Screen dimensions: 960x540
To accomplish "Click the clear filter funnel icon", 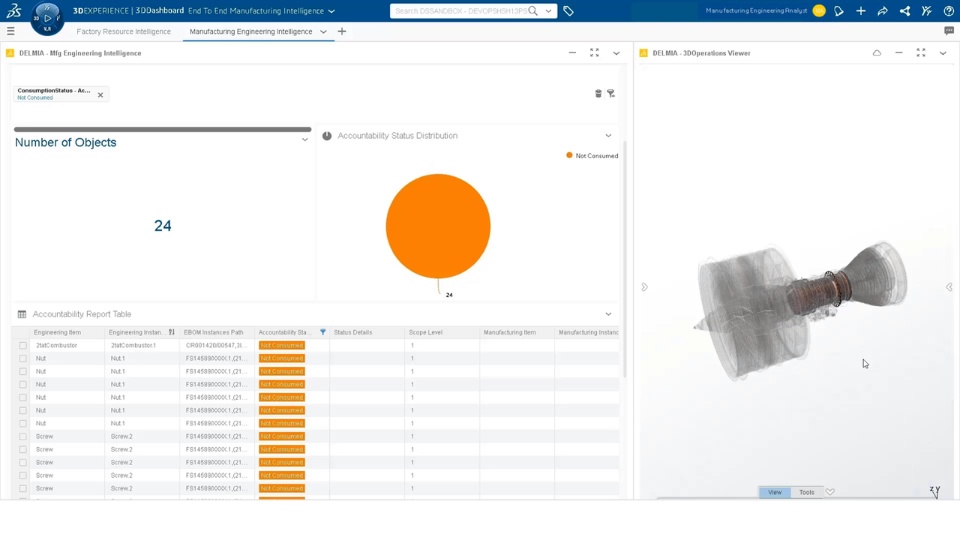I will point(611,94).
